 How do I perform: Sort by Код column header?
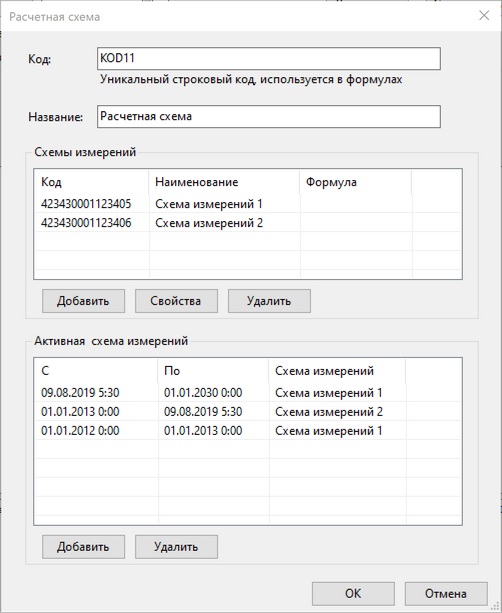click(x=92, y=182)
